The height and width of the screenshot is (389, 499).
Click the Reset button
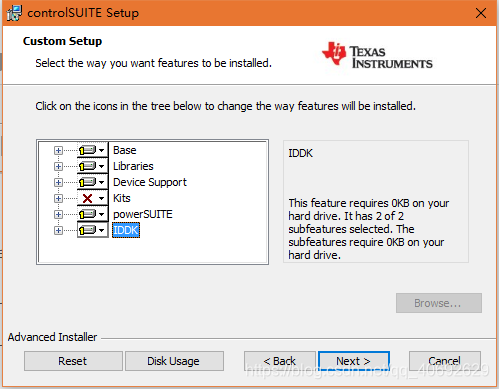click(73, 361)
